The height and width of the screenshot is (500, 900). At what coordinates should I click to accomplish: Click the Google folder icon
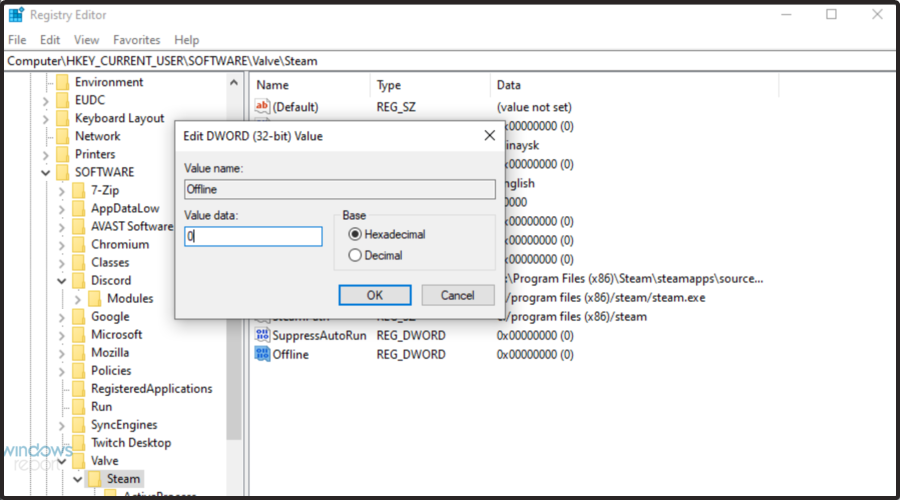coord(79,316)
